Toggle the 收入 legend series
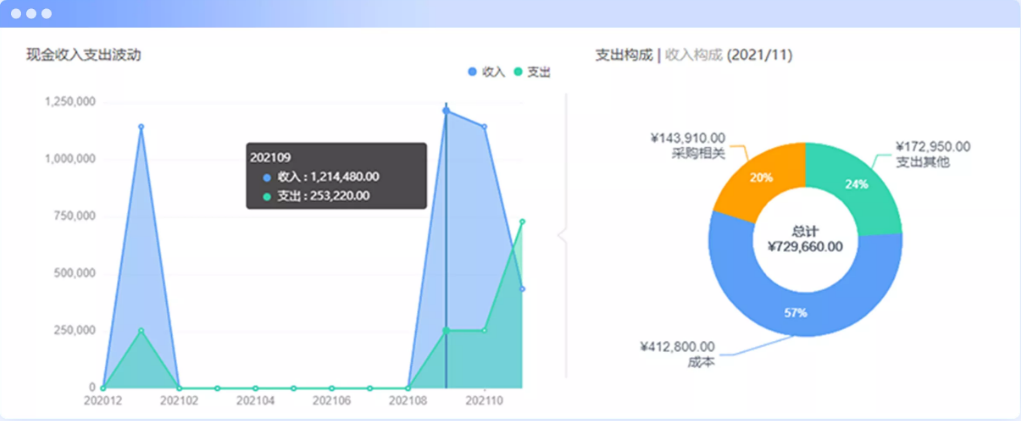Screen dimensions: 1021x421 tap(486, 72)
